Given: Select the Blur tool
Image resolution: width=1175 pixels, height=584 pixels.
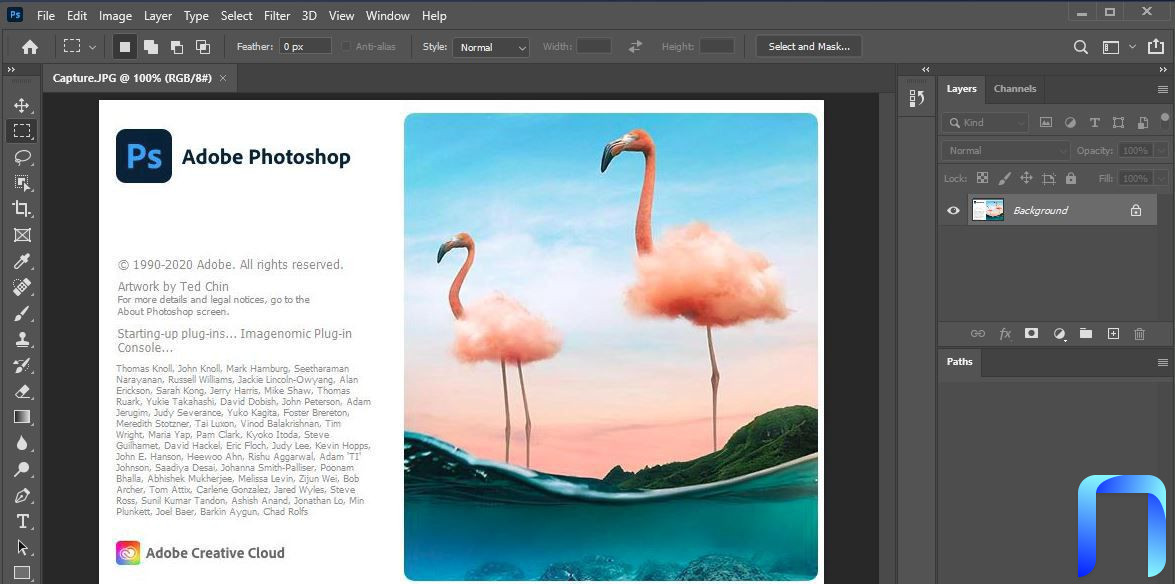Looking at the screenshot, I should coord(22,444).
